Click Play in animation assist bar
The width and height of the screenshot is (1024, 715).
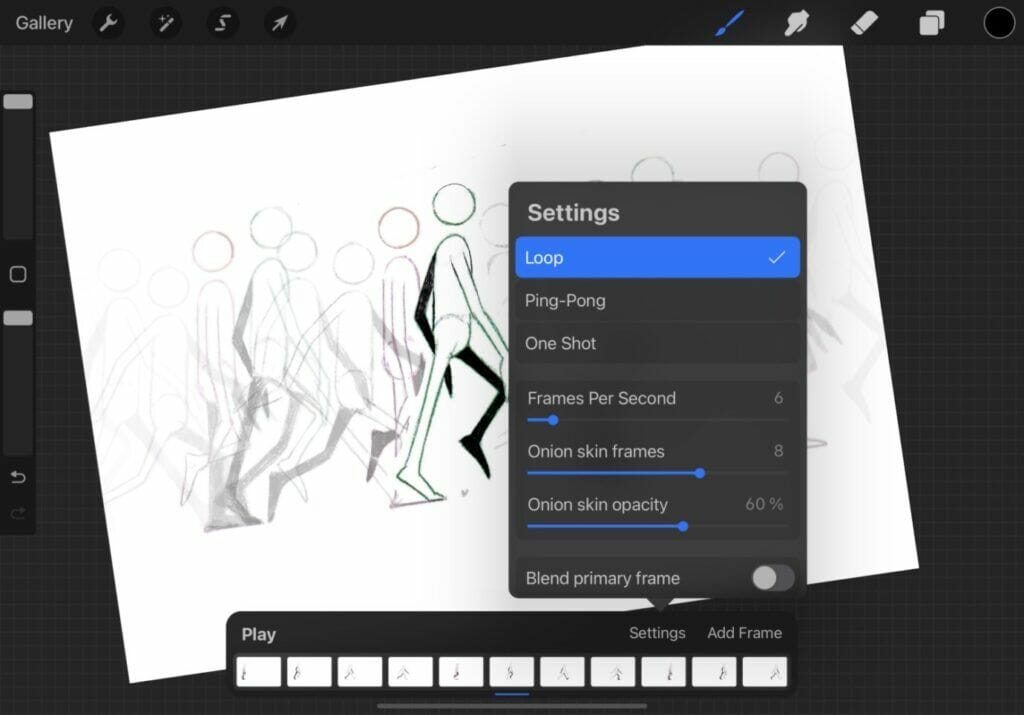259,634
